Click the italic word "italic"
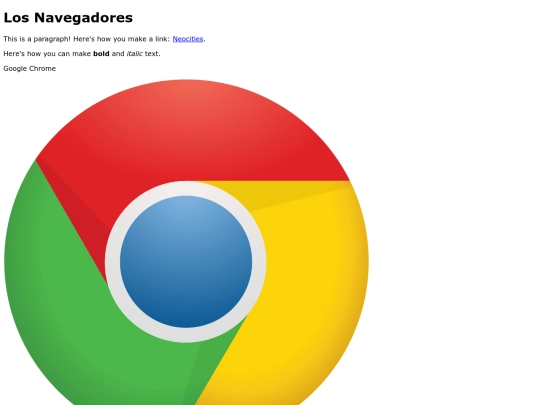 pos(135,54)
